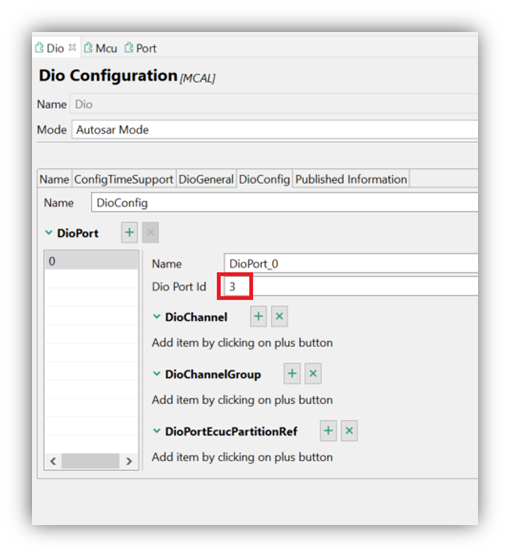Screen dimensions: 510x557
Task: Click the Dio Port Id input field
Action: click(x=352, y=286)
